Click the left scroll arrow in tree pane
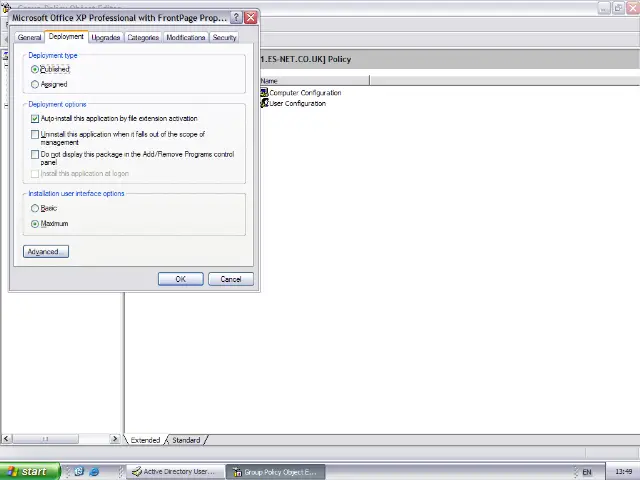The image size is (640, 480). (x=6, y=439)
